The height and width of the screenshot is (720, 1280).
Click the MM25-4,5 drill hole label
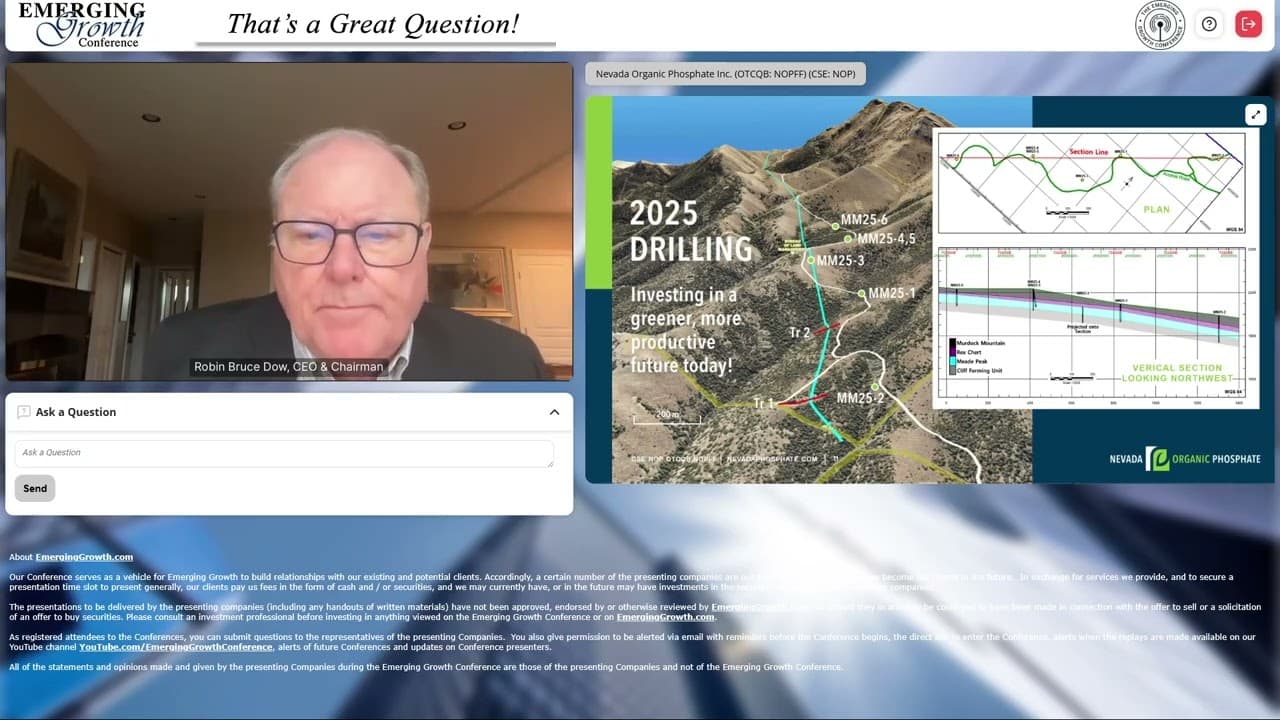click(x=886, y=239)
